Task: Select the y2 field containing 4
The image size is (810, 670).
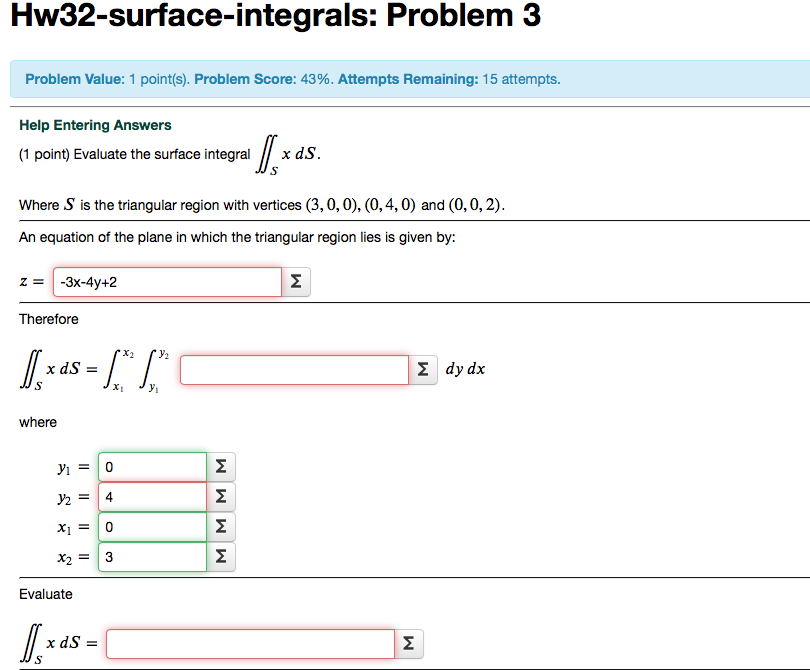Action: tap(151, 496)
